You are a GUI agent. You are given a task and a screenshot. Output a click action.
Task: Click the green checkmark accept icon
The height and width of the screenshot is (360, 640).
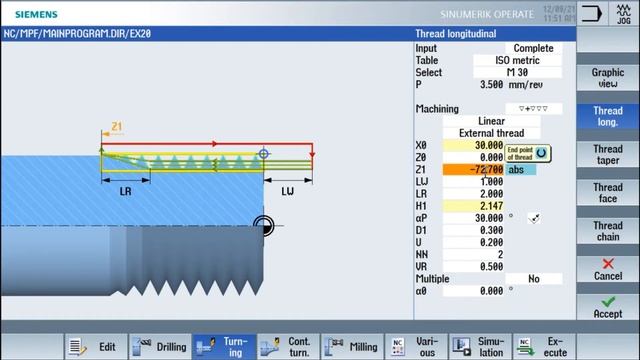pyautogui.click(x=608, y=302)
